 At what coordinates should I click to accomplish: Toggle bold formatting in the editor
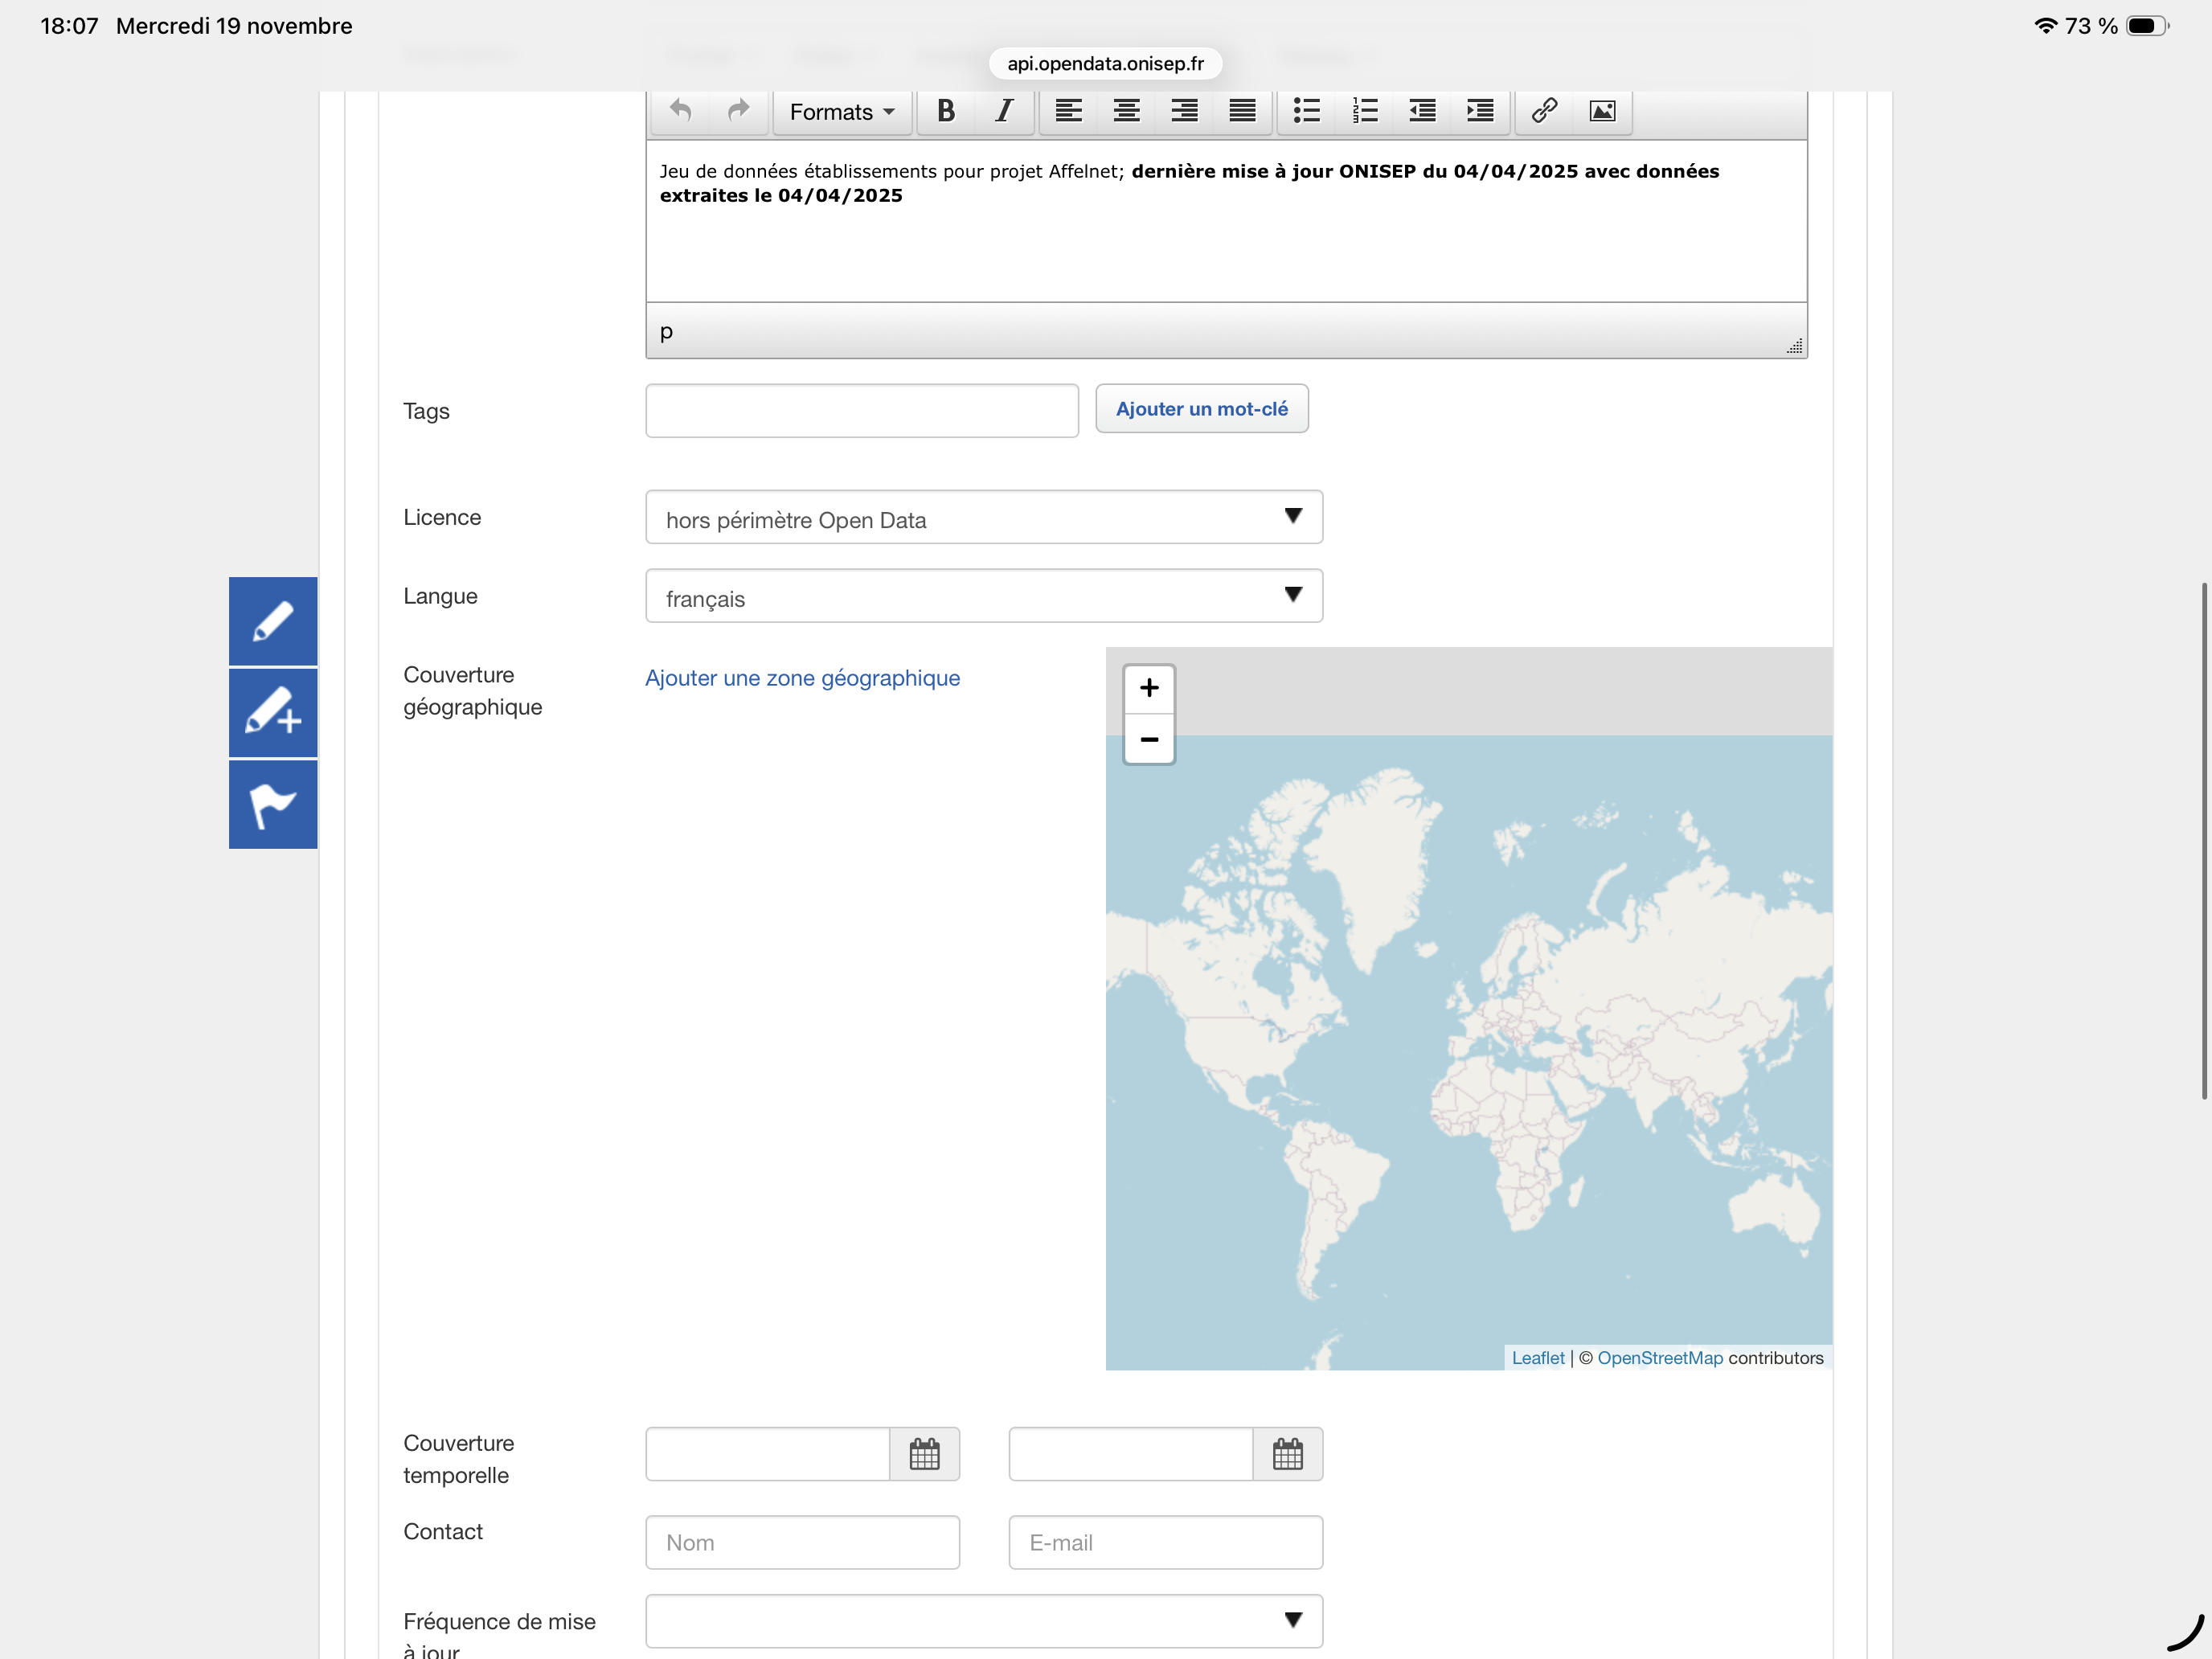pyautogui.click(x=945, y=111)
